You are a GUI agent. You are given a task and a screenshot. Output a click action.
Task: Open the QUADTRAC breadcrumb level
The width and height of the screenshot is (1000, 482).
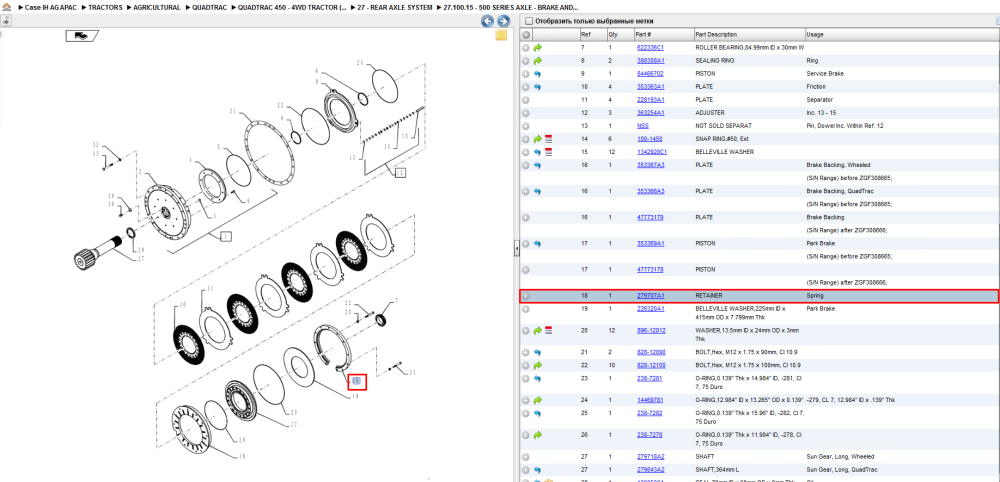tap(209, 8)
